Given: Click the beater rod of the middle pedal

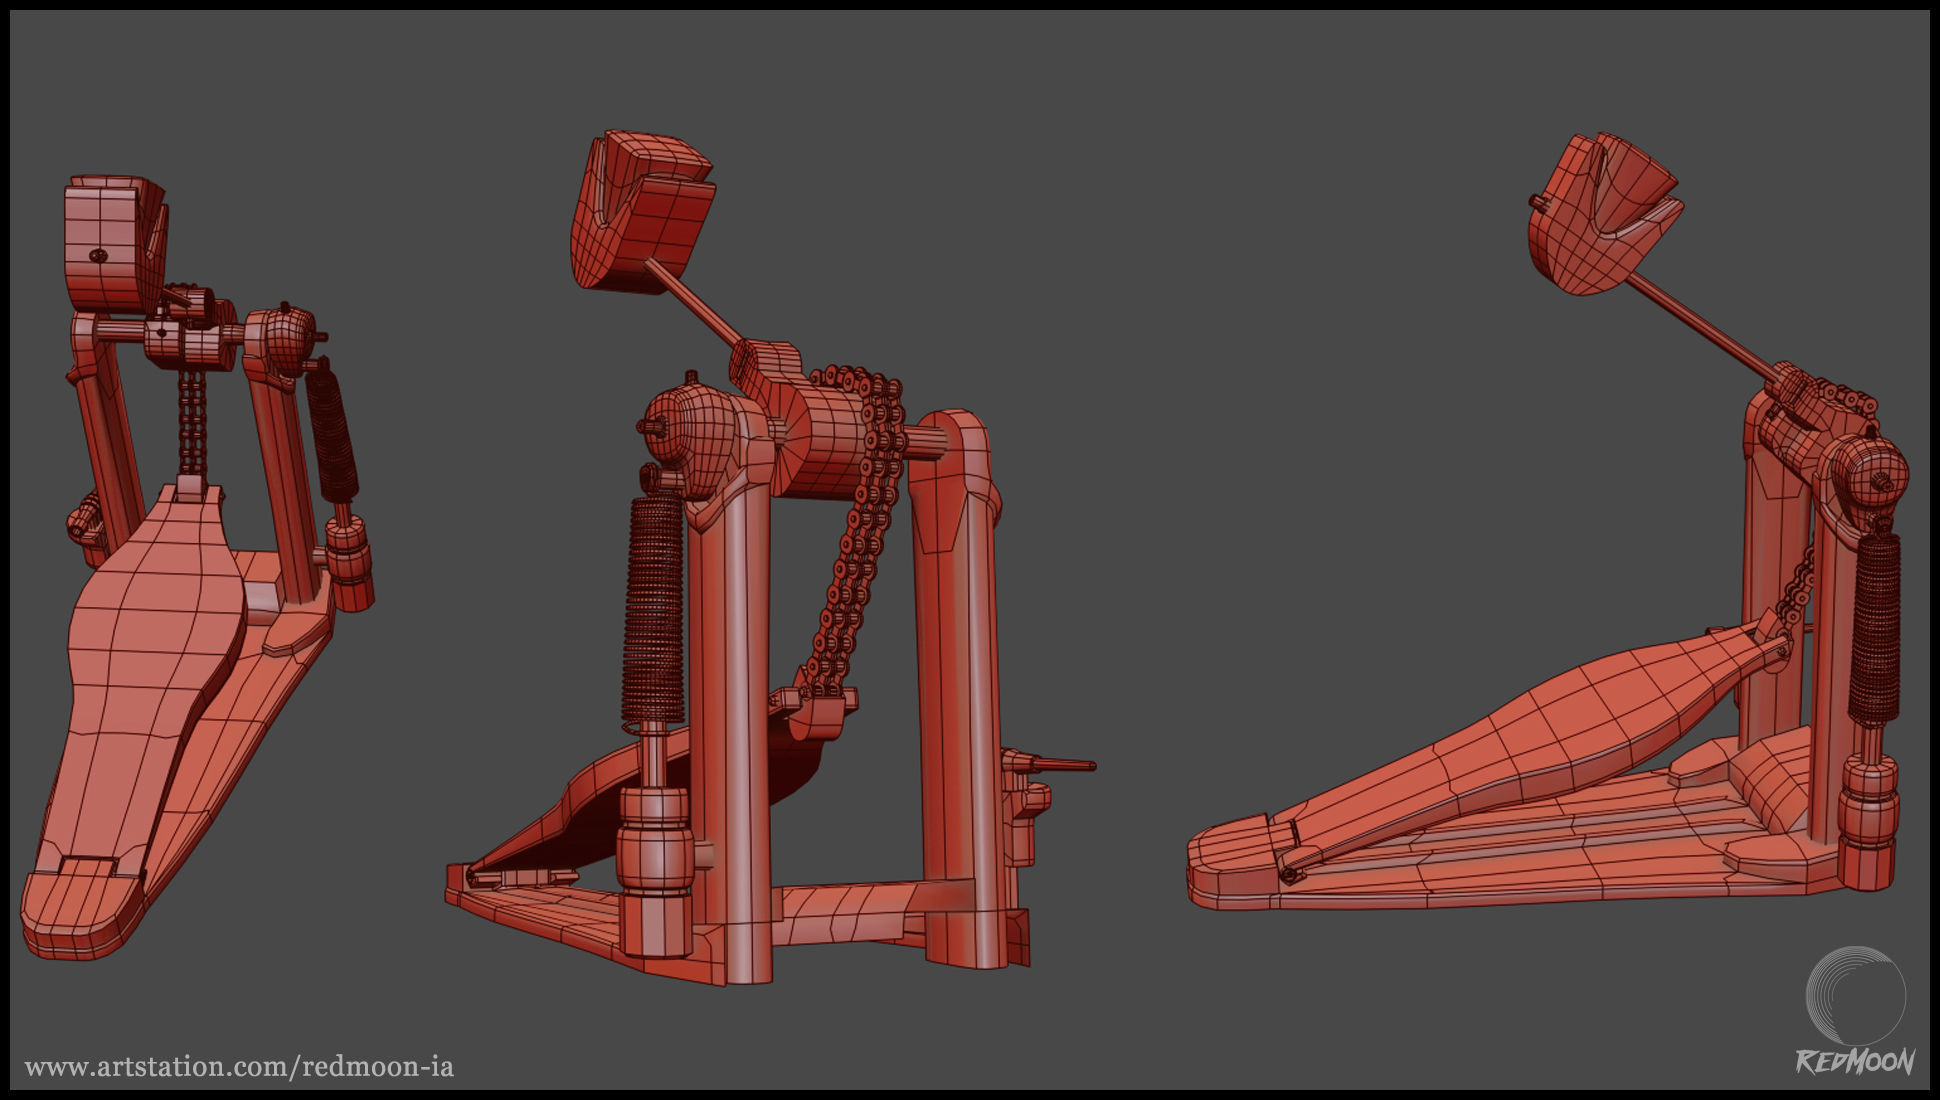Looking at the screenshot, I should coord(695,302).
